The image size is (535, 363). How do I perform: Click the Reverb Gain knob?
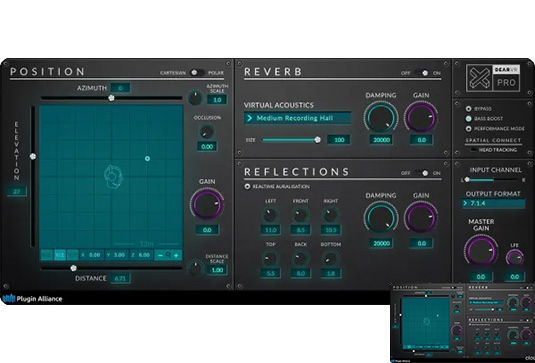coord(421,118)
